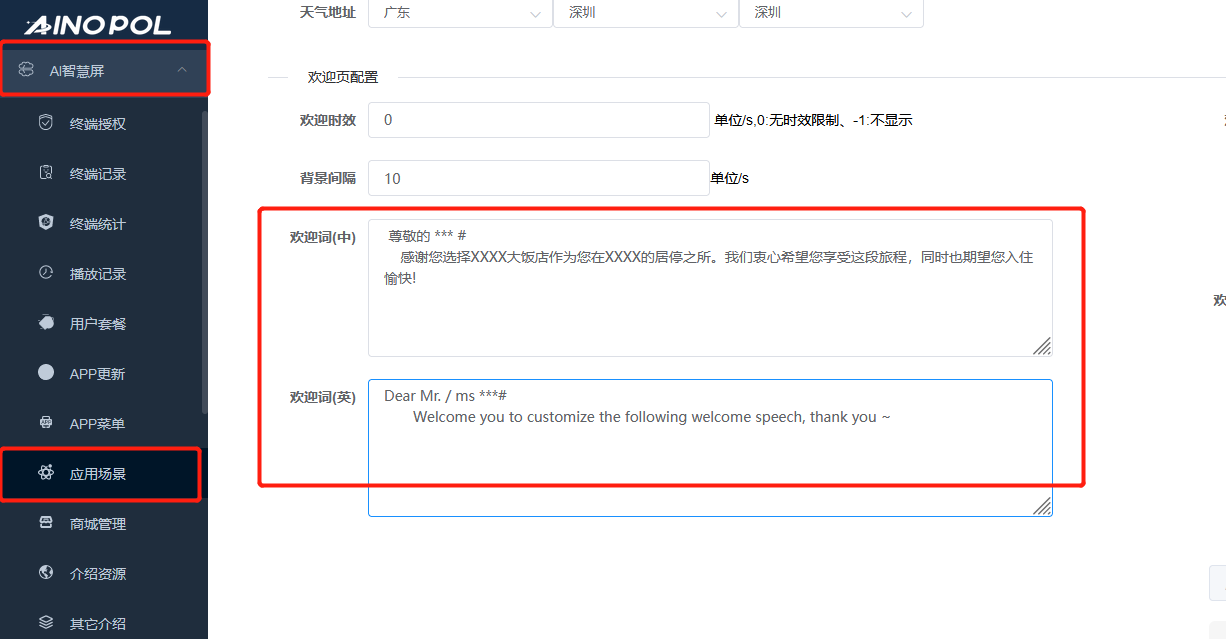The height and width of the screenshot is (639, 1226).
Task: Open the last 深圳 district dropdown
Action: (830, 13)
